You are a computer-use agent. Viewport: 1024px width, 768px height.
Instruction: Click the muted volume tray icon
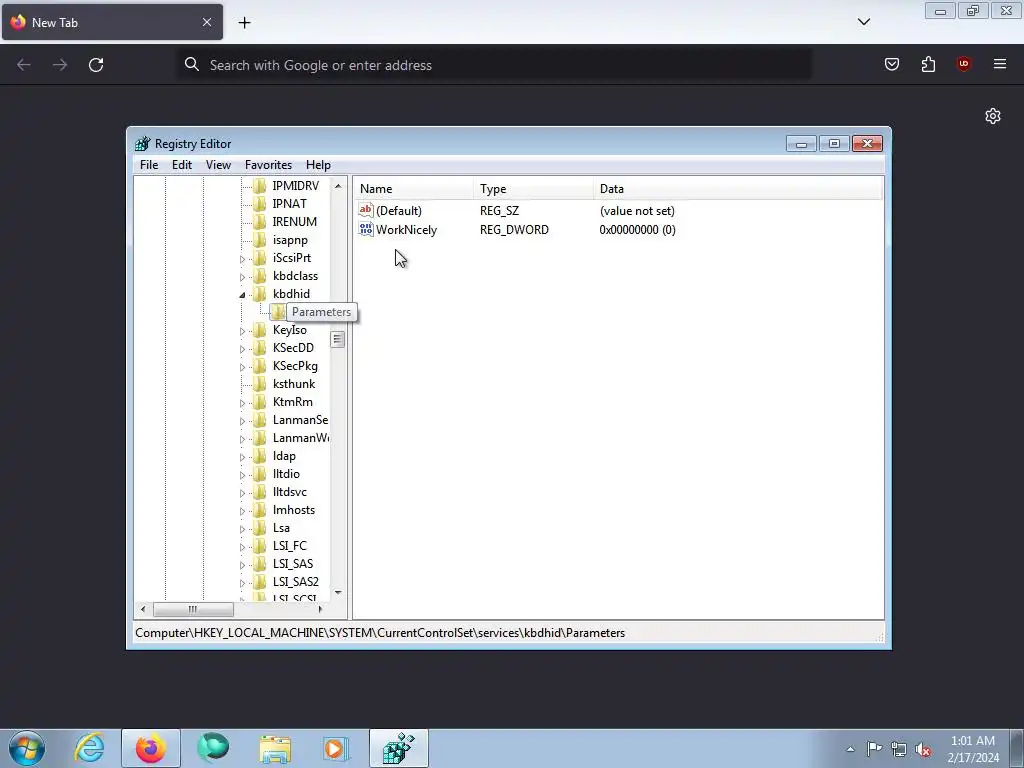923,749
